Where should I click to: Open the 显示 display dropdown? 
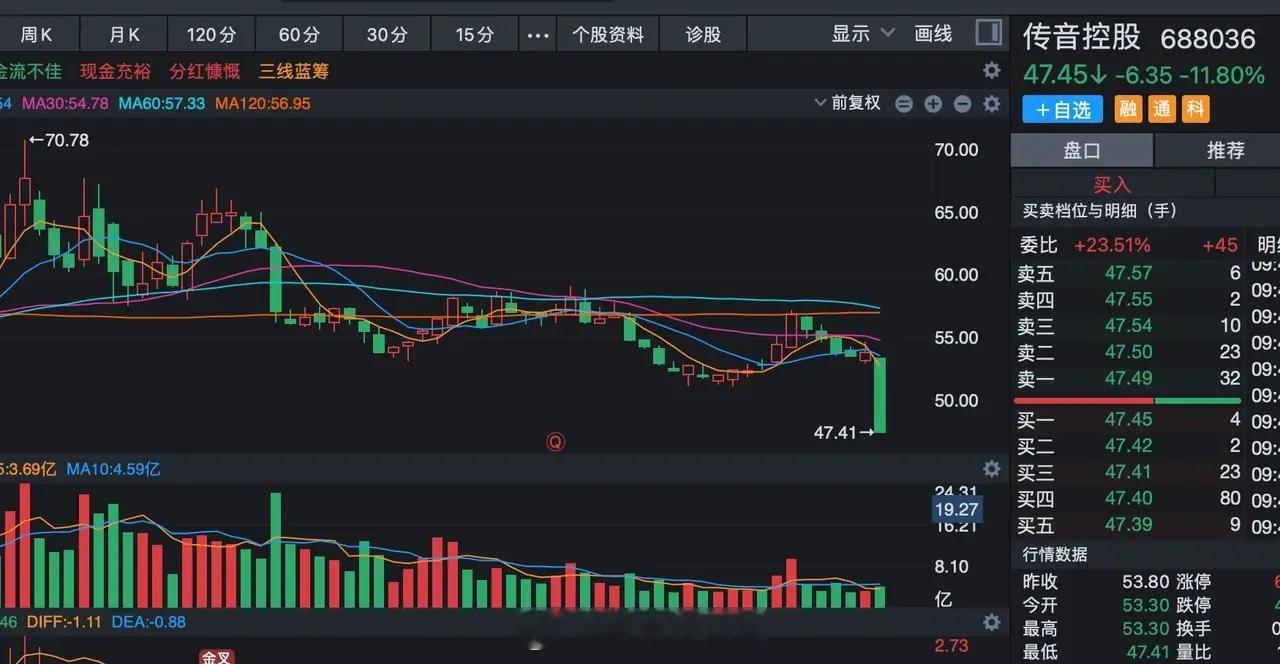862,34
